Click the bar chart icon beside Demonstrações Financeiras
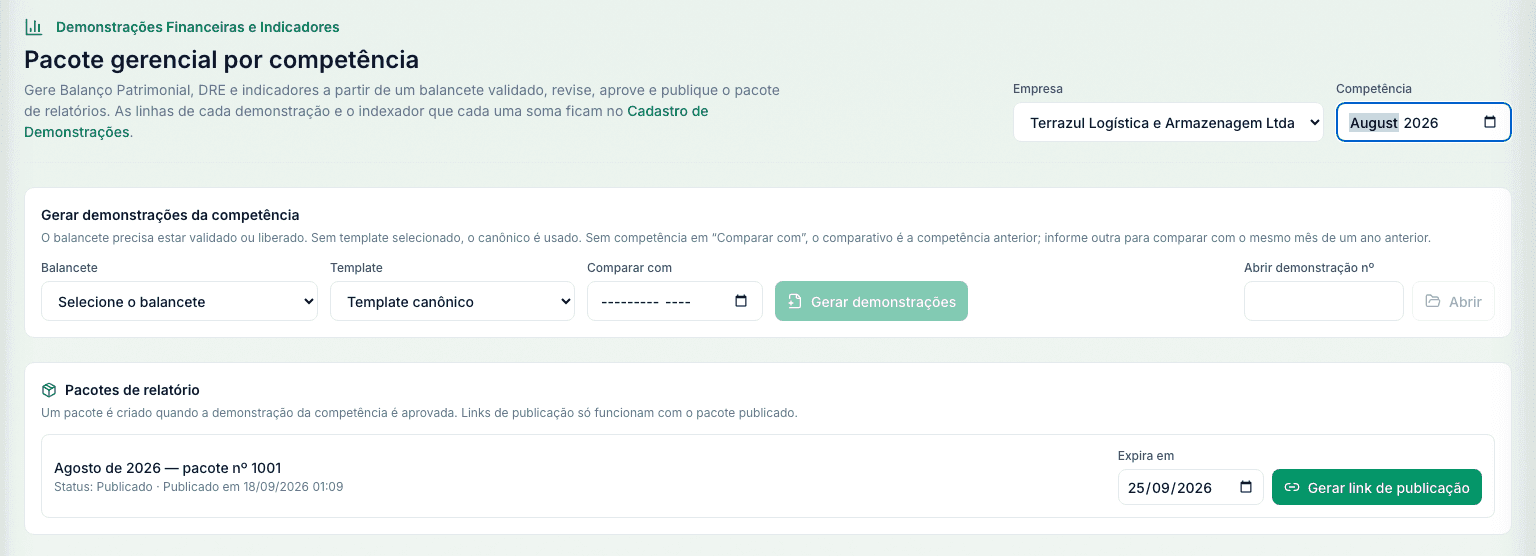The width and height of the screenshot is (1536, 556). click(33, 27)
